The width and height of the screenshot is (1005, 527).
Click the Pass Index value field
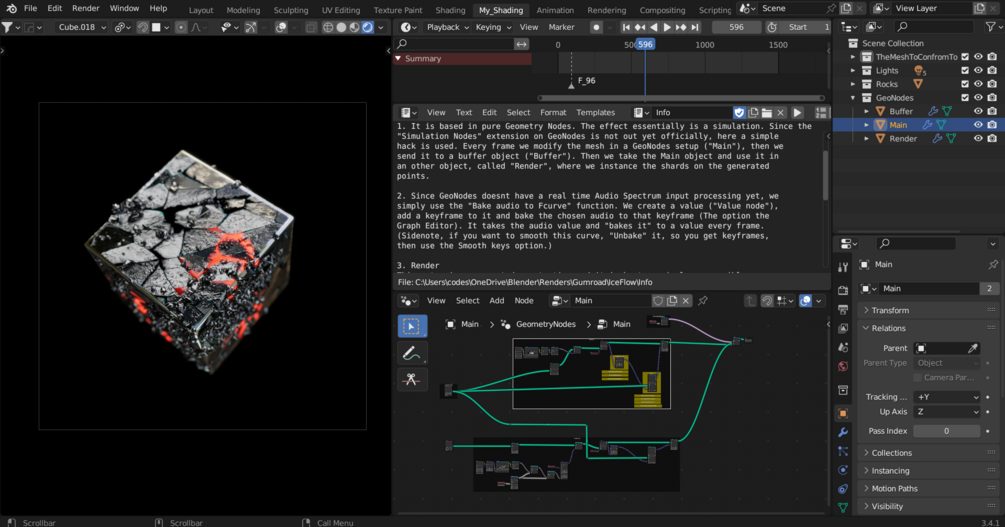(946, 431)
